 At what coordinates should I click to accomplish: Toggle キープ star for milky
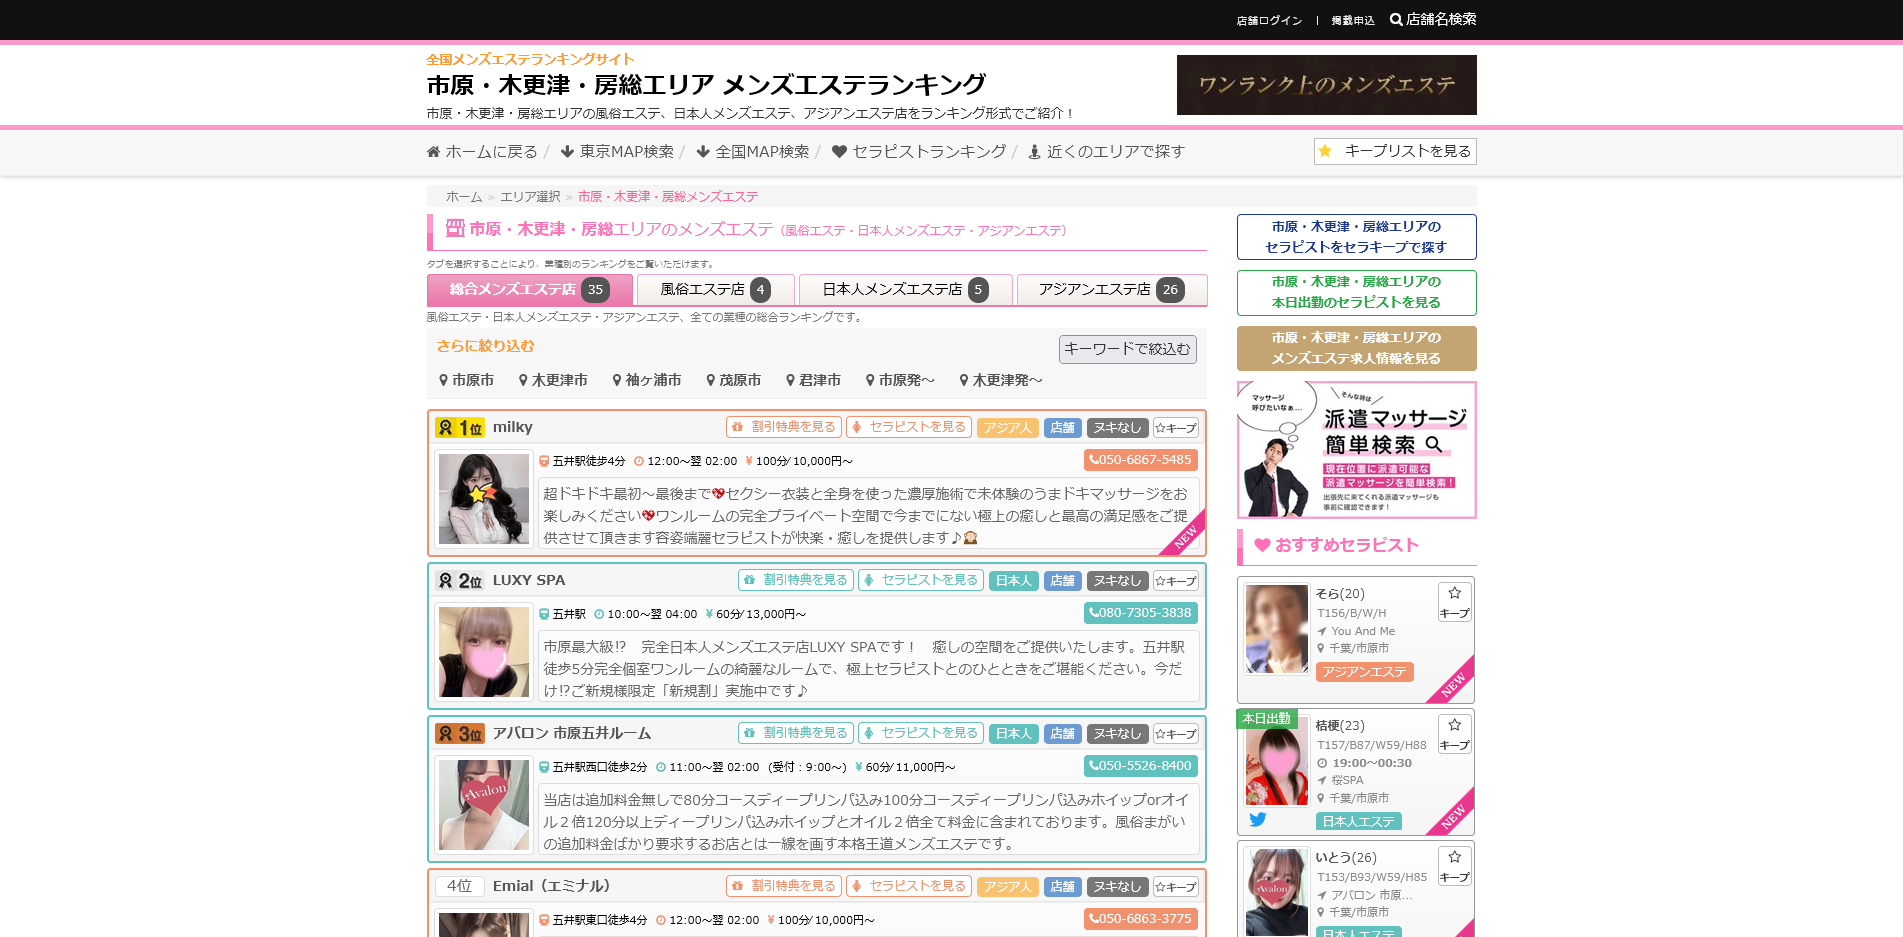tap(1176, 428)
